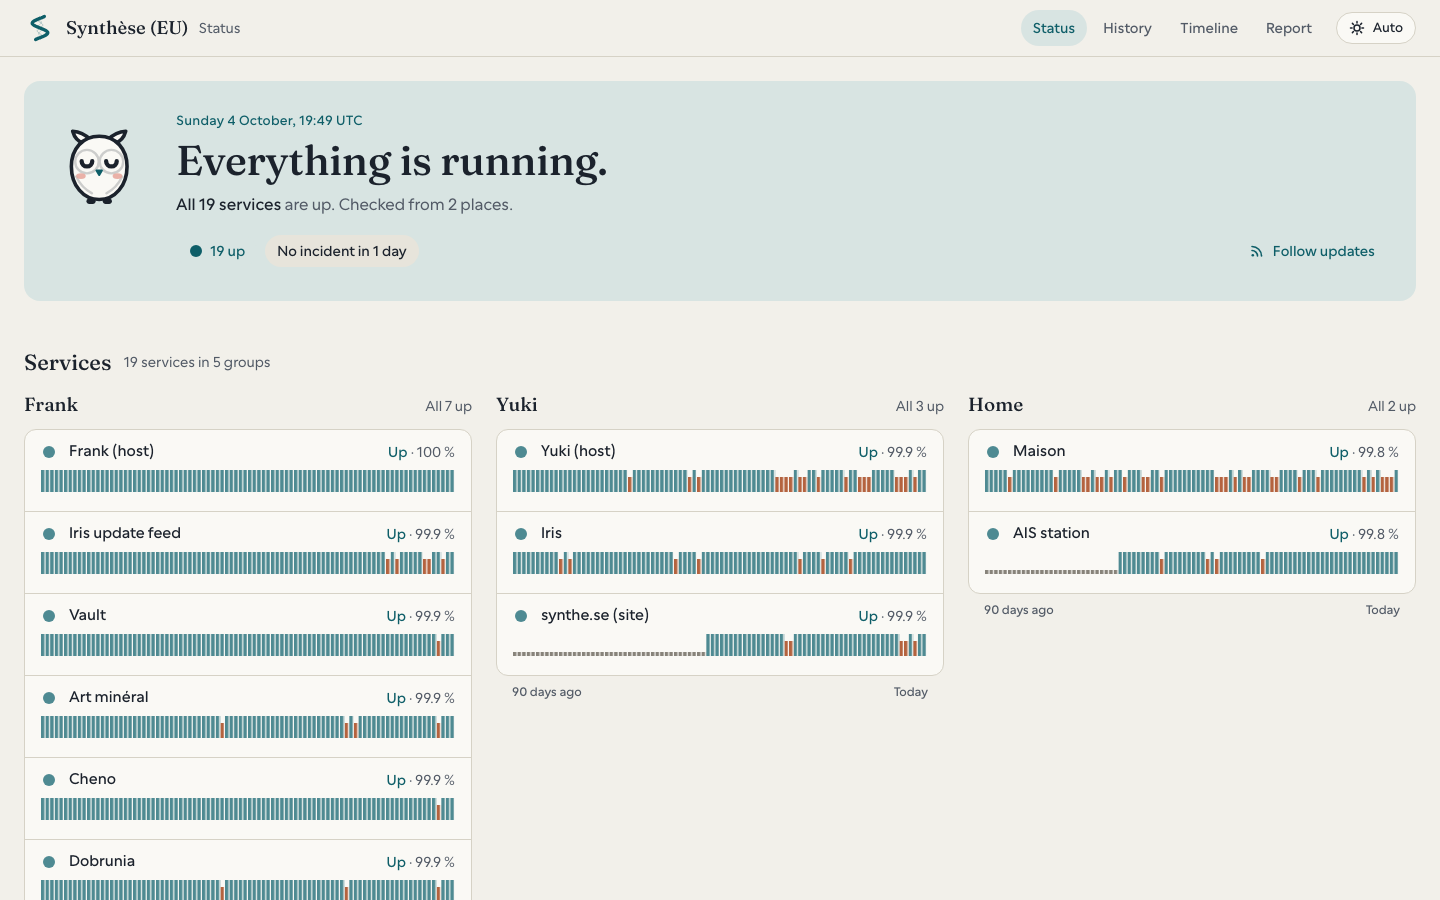Click the Frank (host) uptime bar chart

247,481
